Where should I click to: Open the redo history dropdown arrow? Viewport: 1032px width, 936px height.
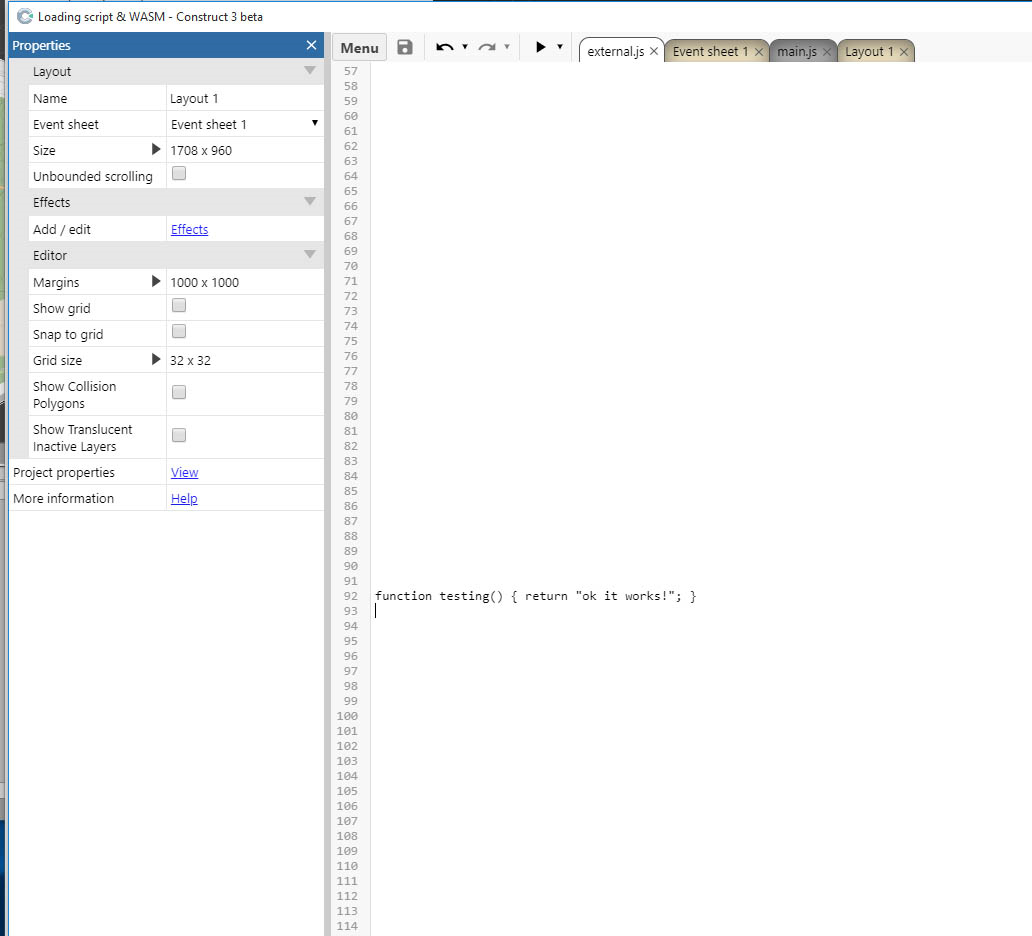point(507,47)
